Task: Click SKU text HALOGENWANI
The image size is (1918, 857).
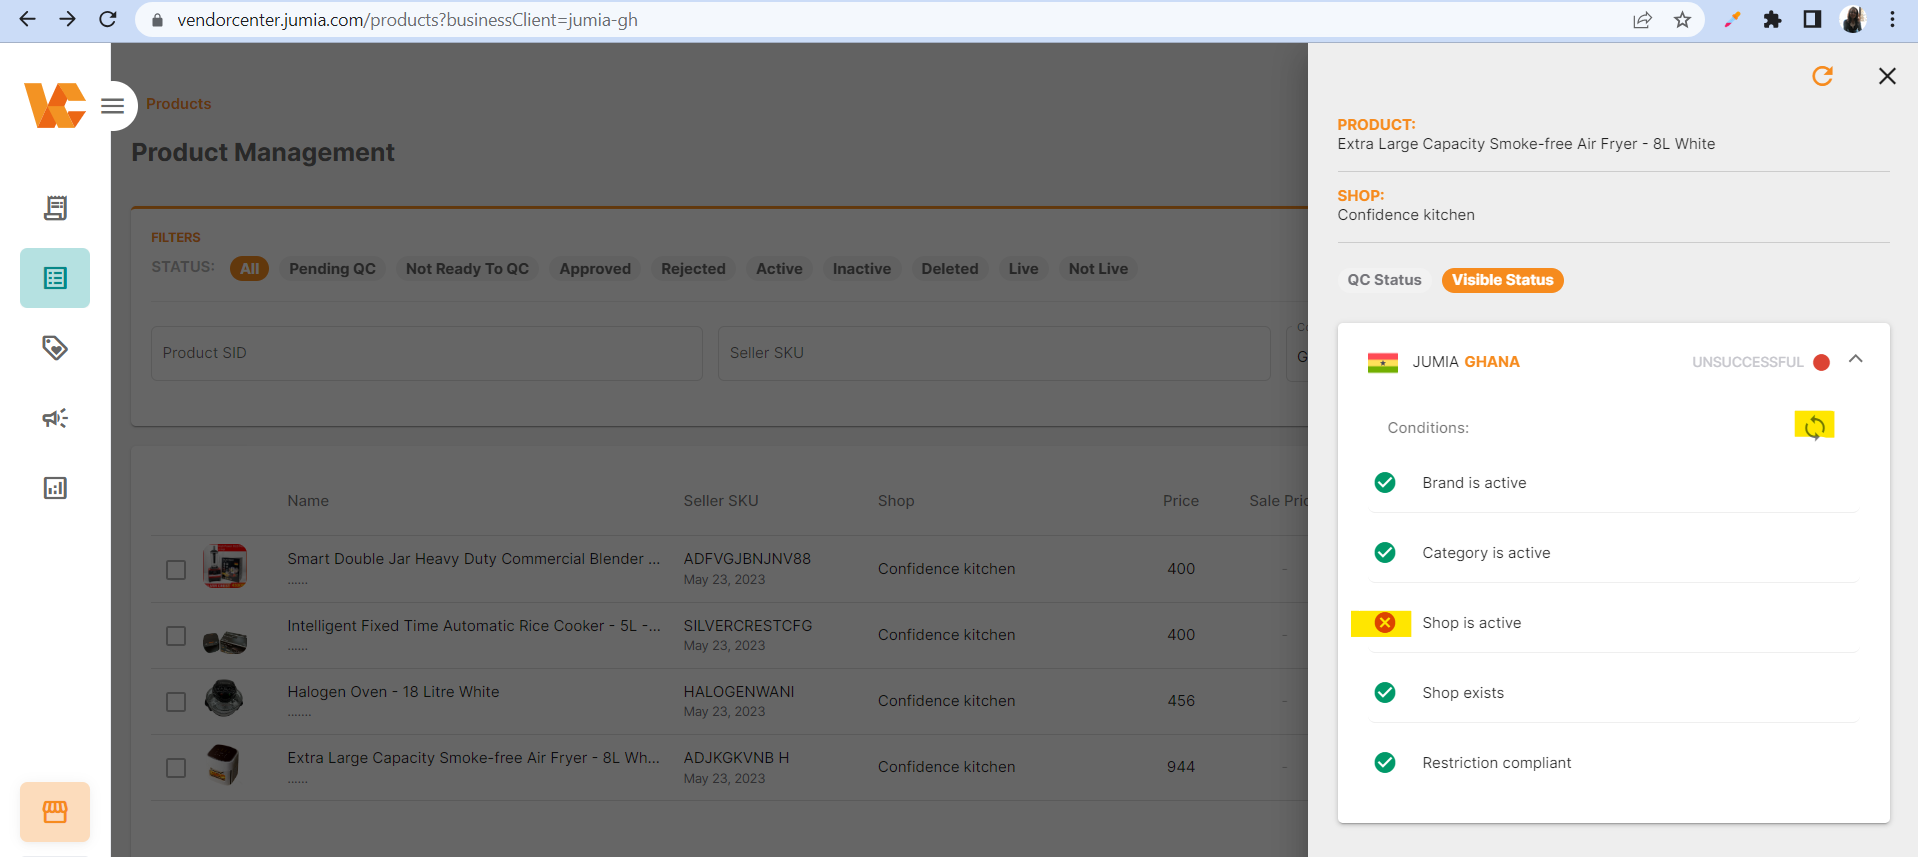Action: coord(739,692)
